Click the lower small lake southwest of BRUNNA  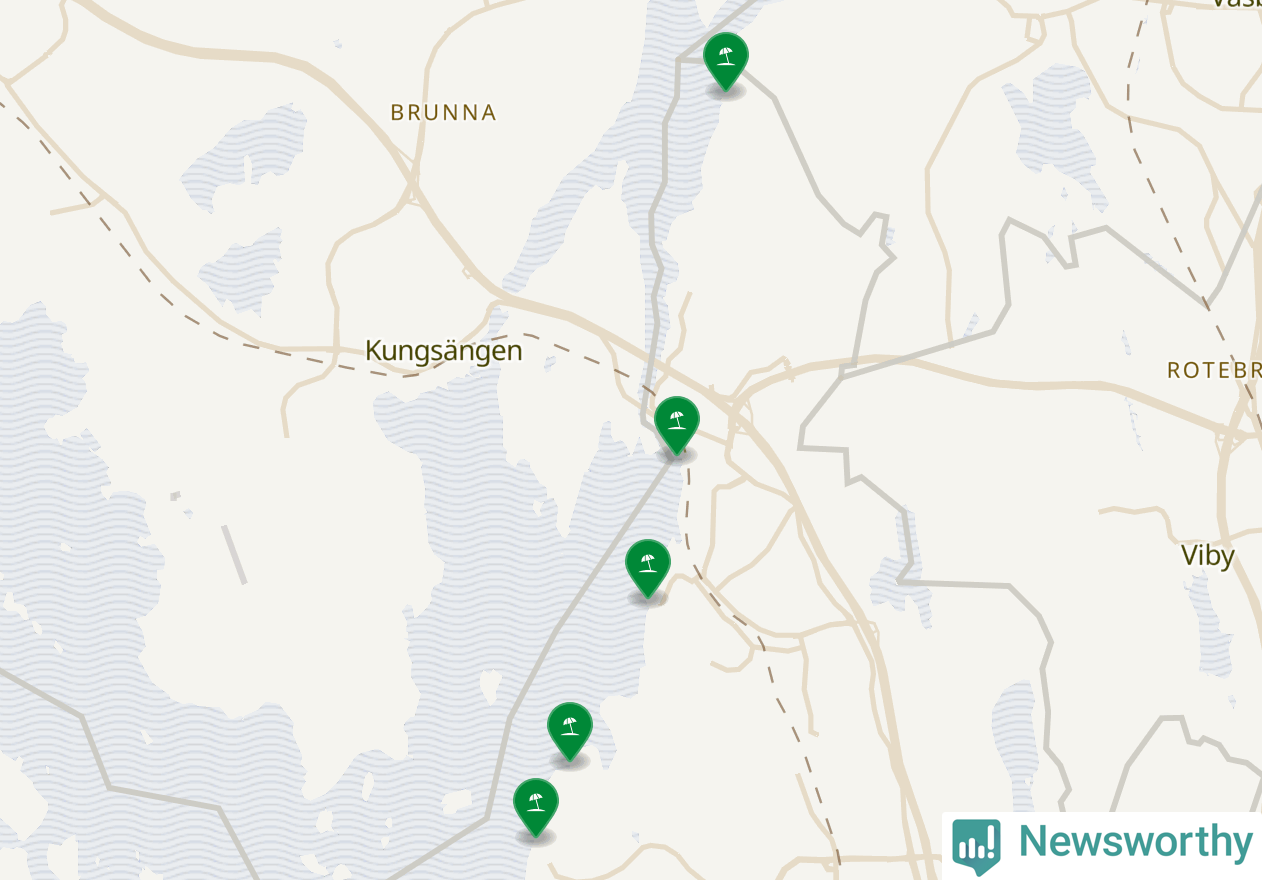tap(242, 270)
